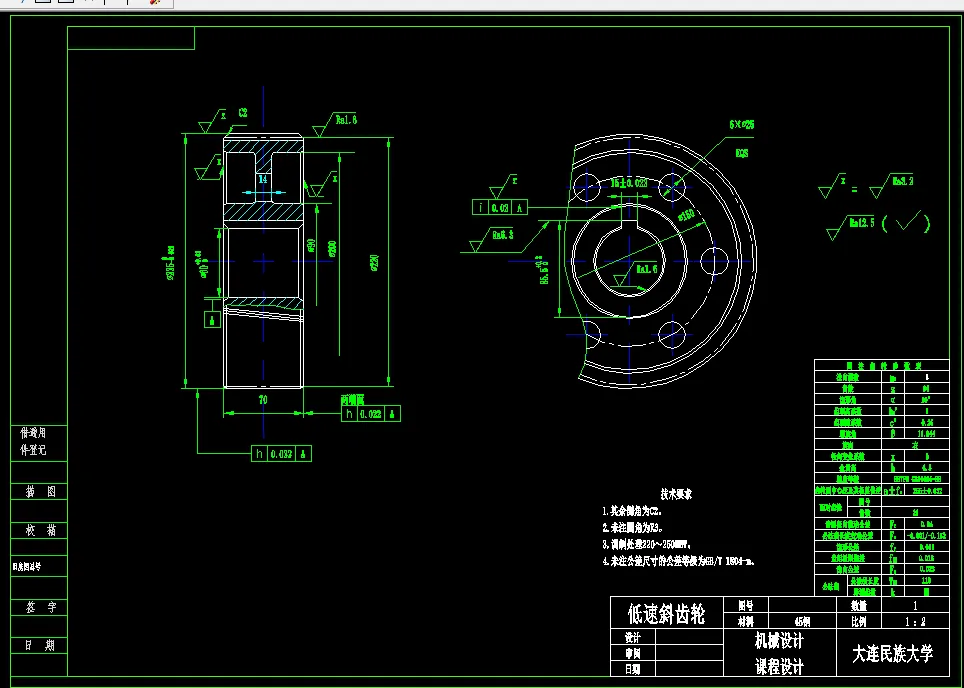Click the ø160 bolt circle dimension
Image resolution: width=964 pixels, height=688 pixels.
pos(687,215)
